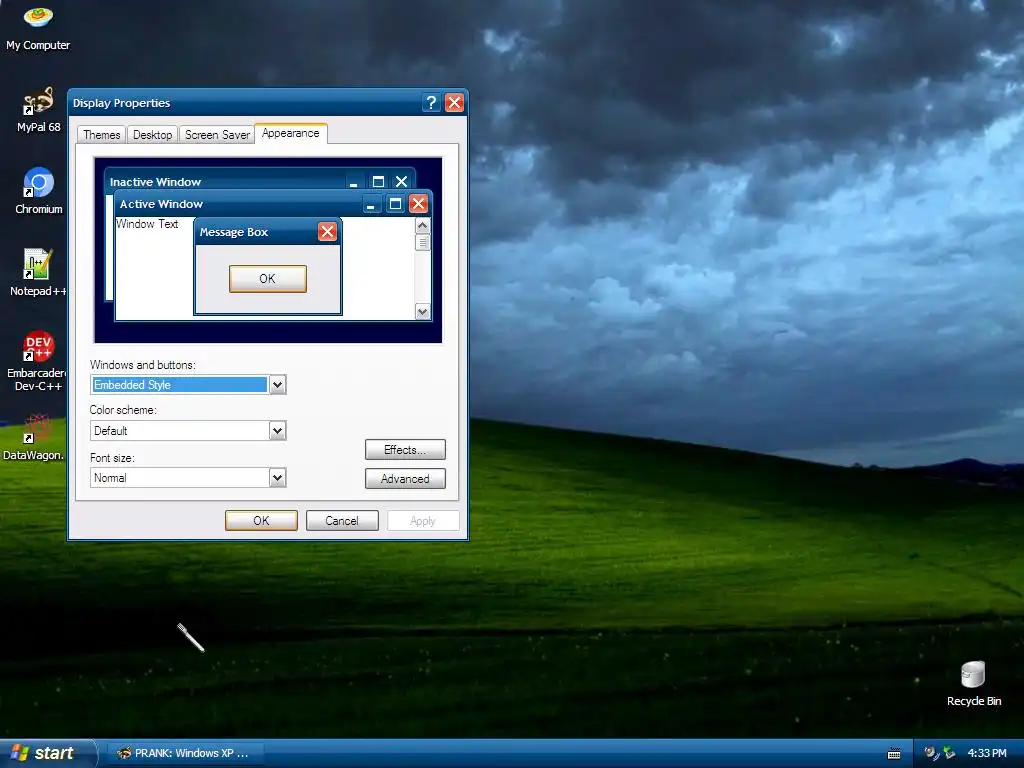Screen dimensions: 1024x768
Task: Open the Start menu
Action: tap(47, 753)
